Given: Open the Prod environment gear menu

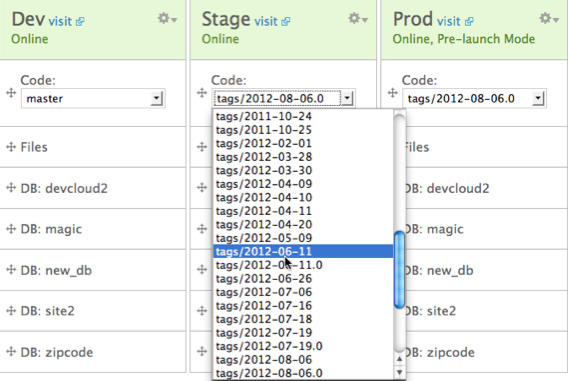Looking at the screenshot, I should pyautogui.click(x=548, y=18).
